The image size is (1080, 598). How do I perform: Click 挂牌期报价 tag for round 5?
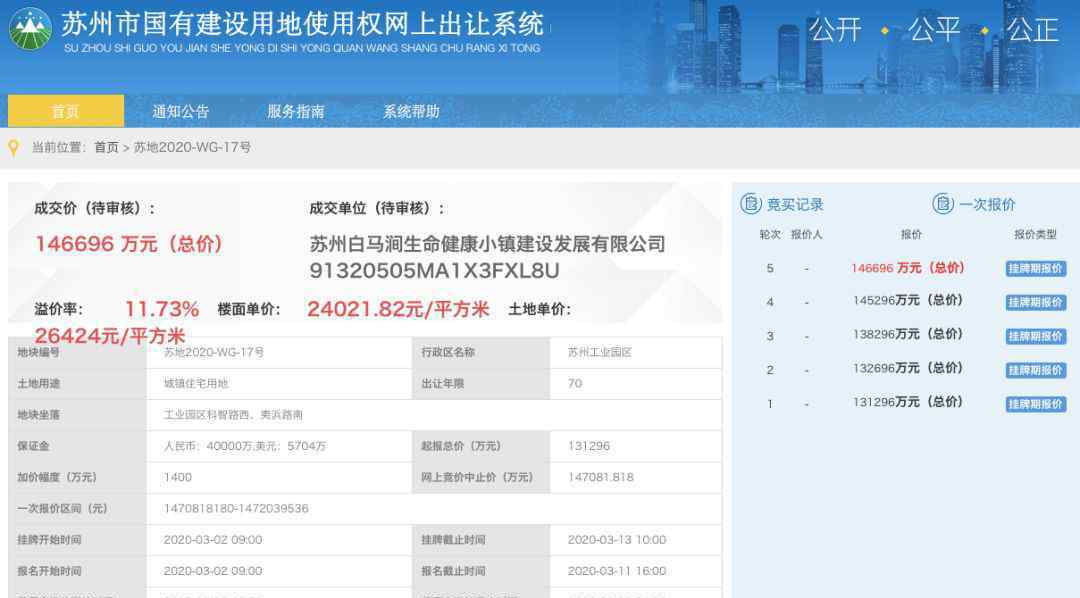(x=1035, y=269)
